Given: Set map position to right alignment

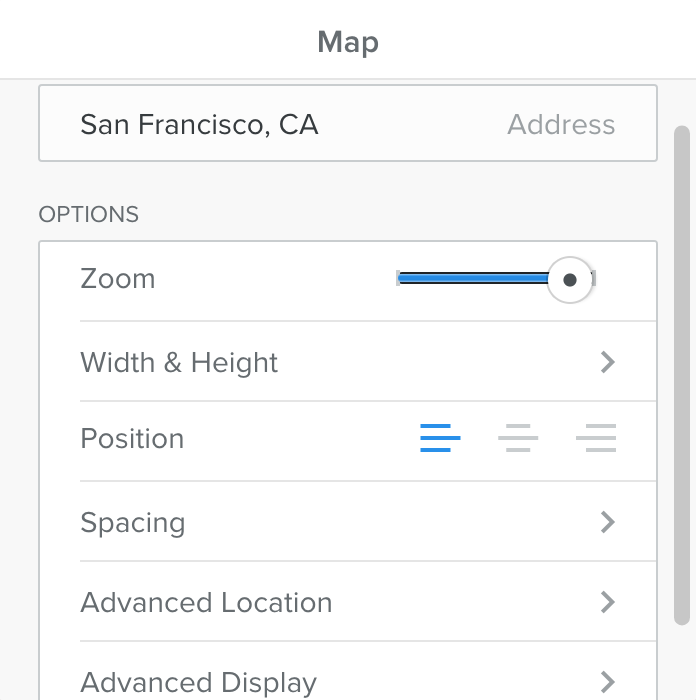Looking at the screenshot, I should click(596, 438).
